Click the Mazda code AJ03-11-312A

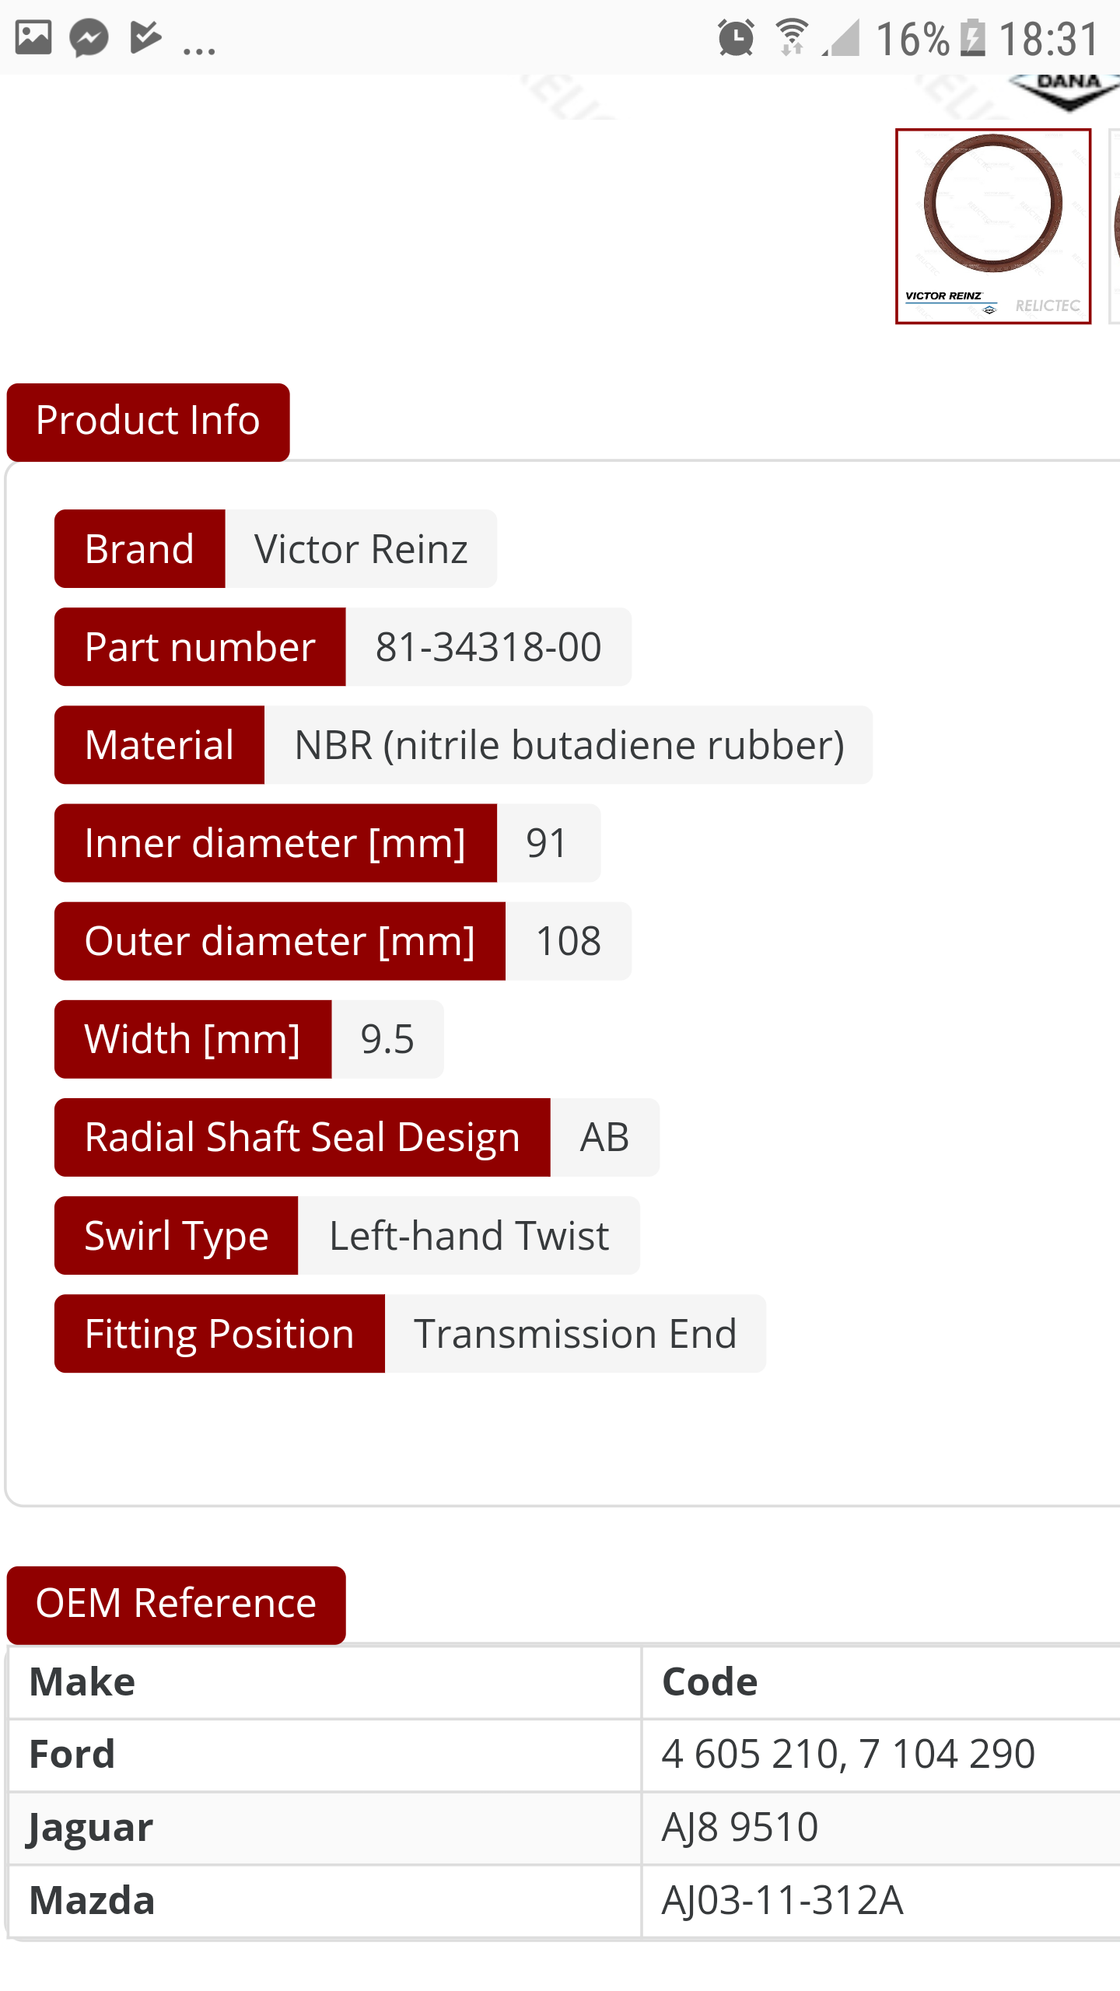pos(783,1900)
